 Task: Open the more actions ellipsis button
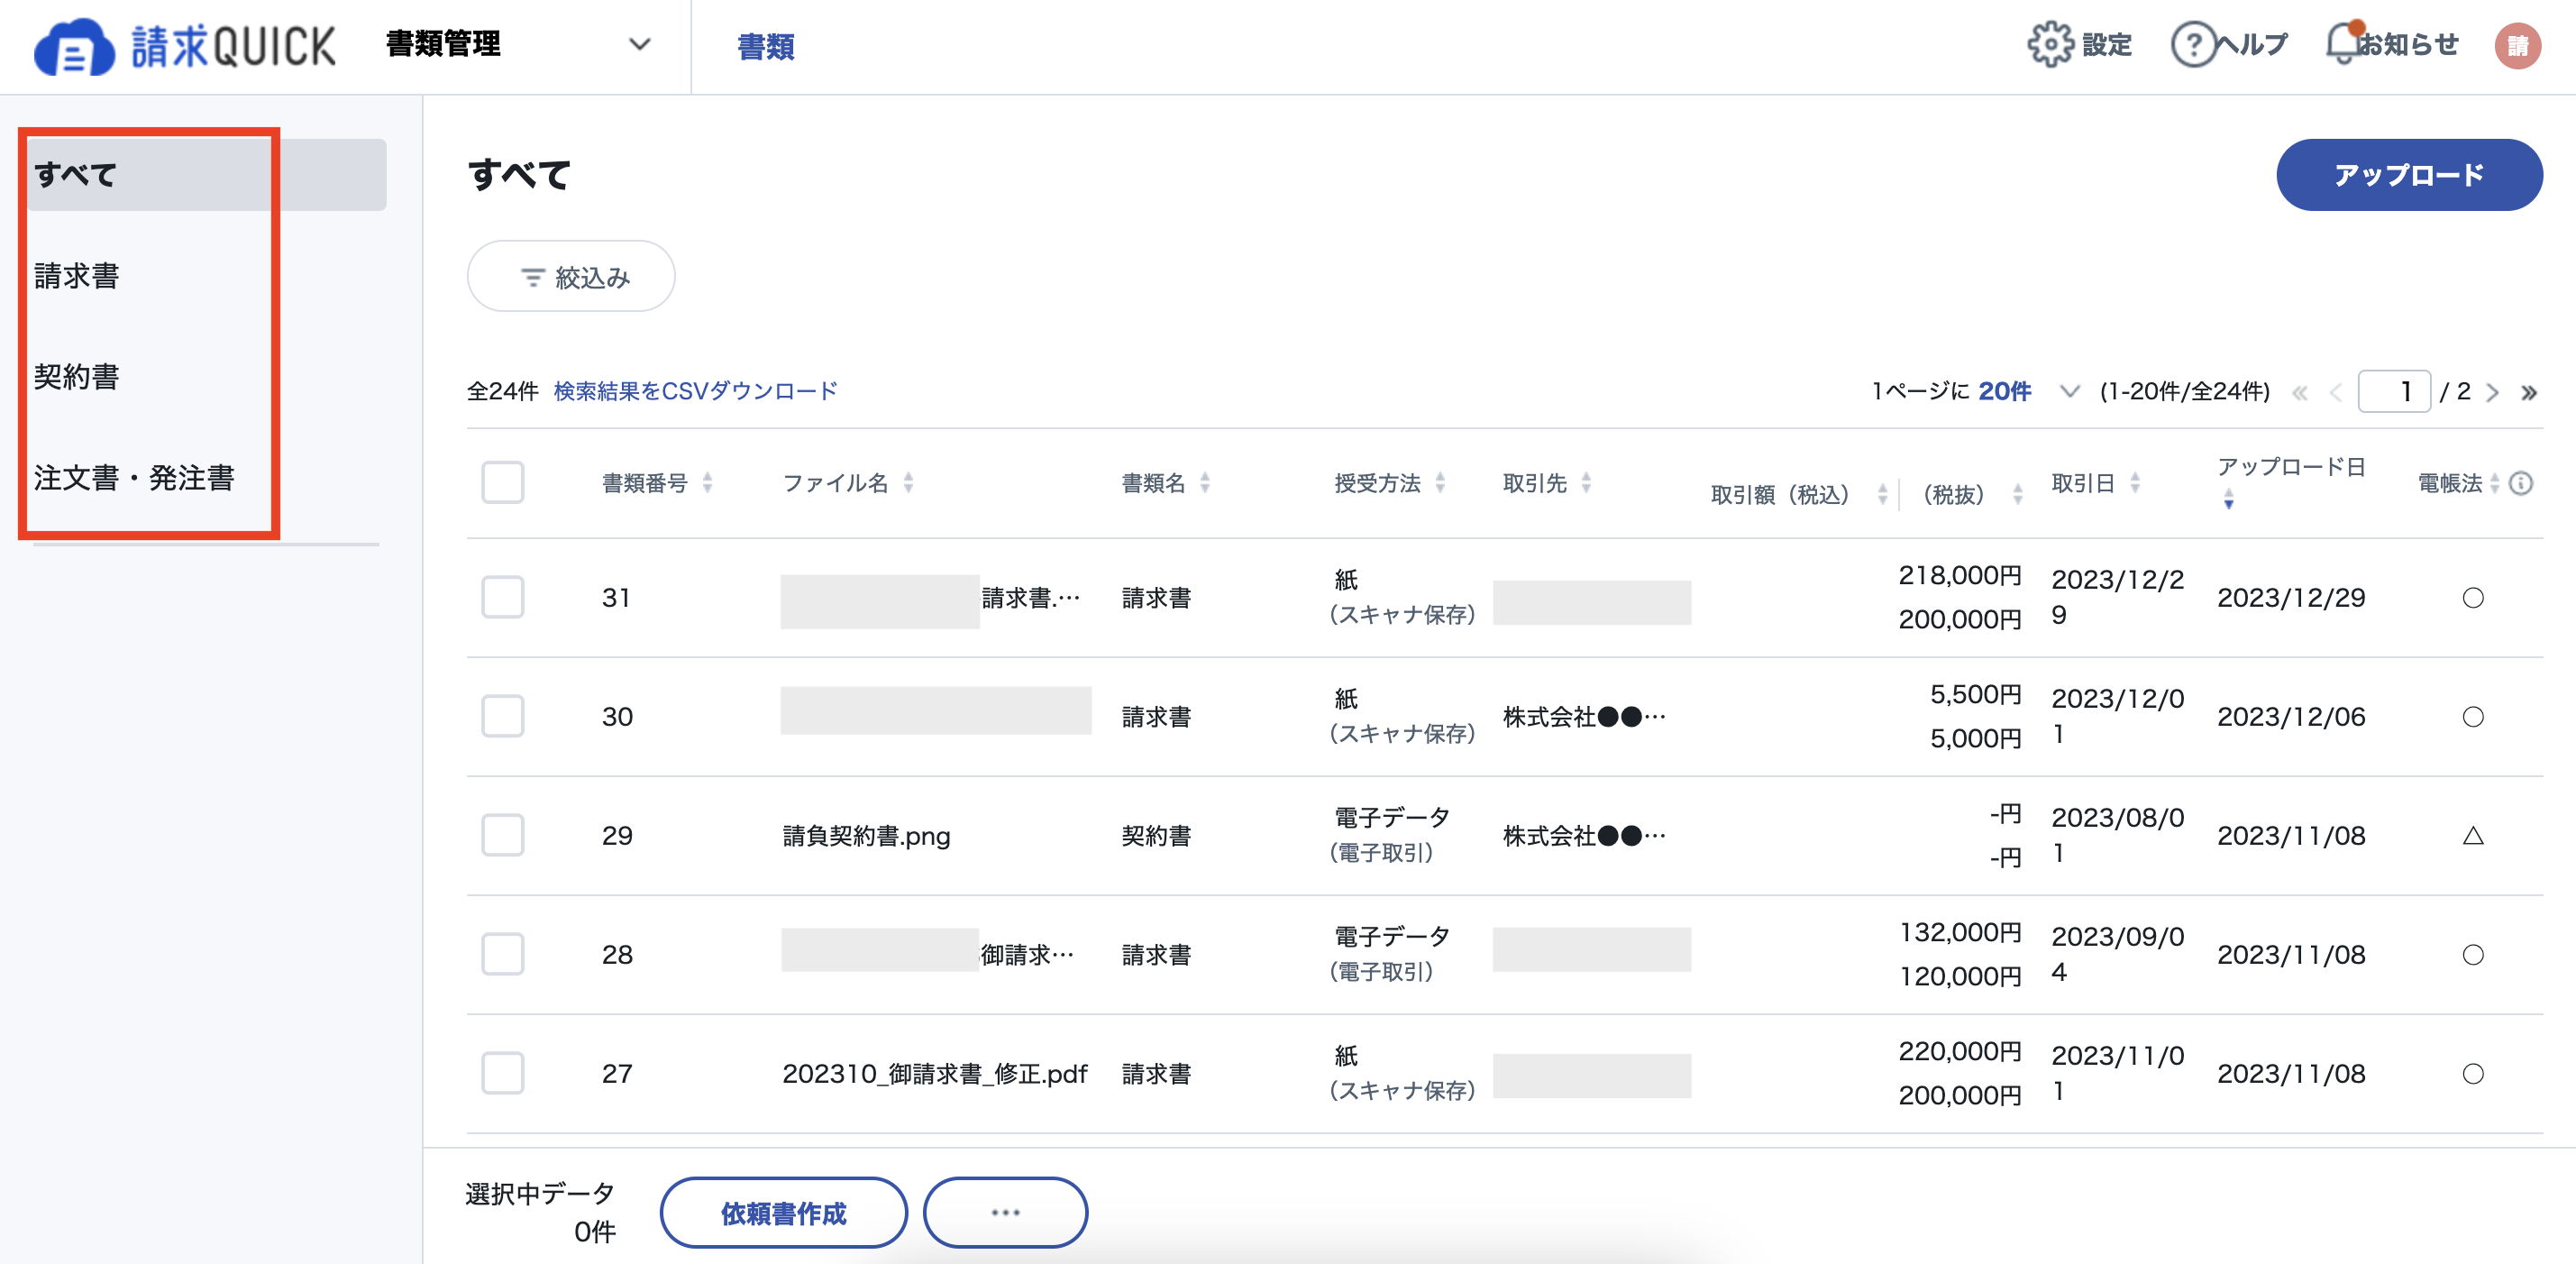[x=1005, y=1212]
